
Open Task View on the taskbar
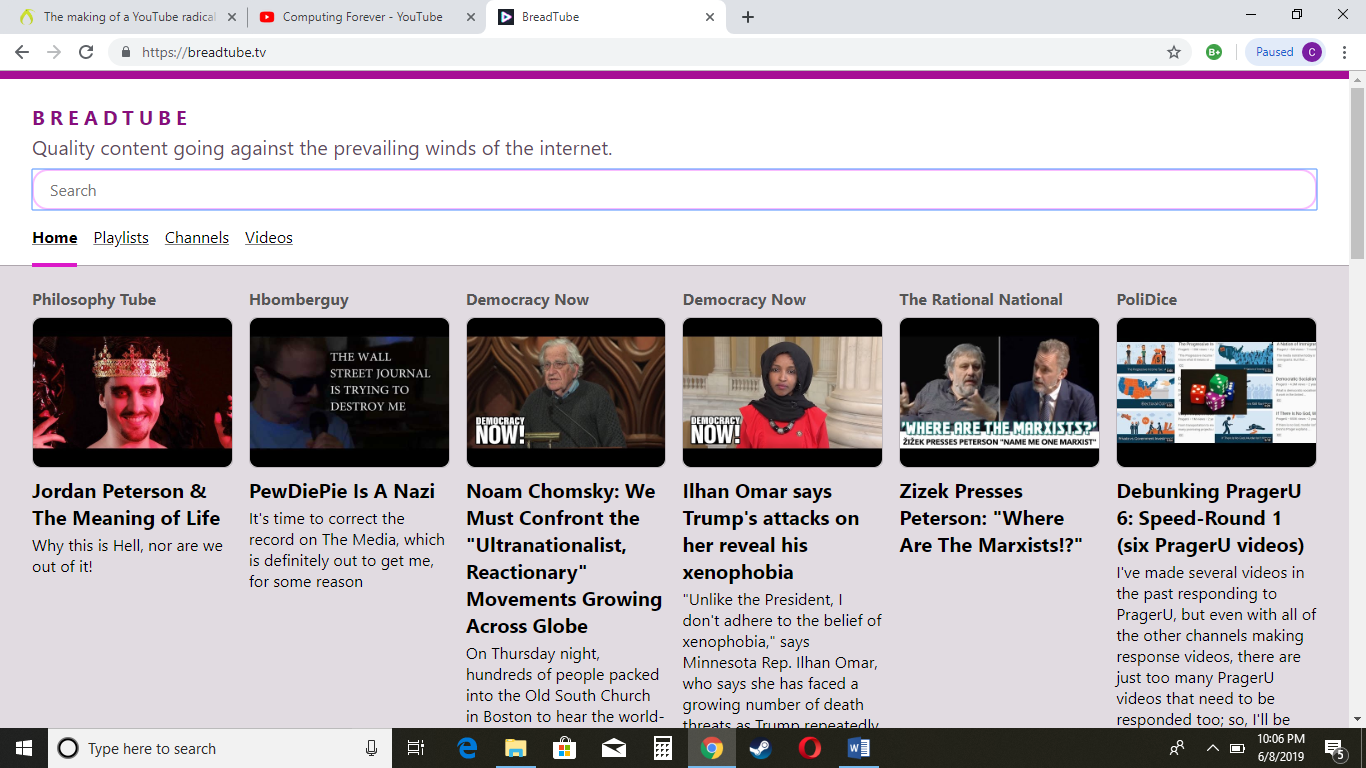(416, 748)
